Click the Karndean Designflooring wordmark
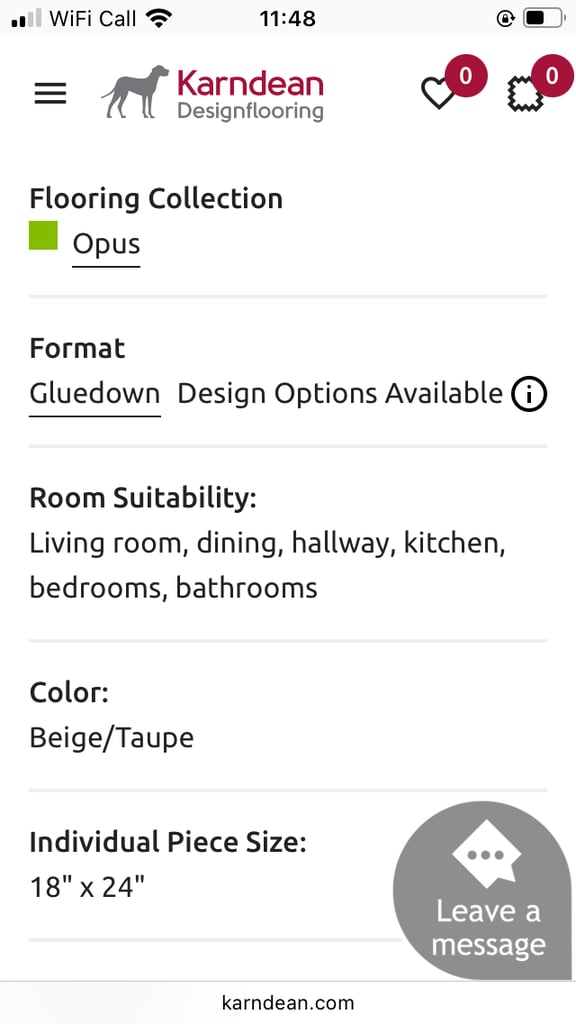Viewport: 576px width, 1024px height. click(250, 95)
